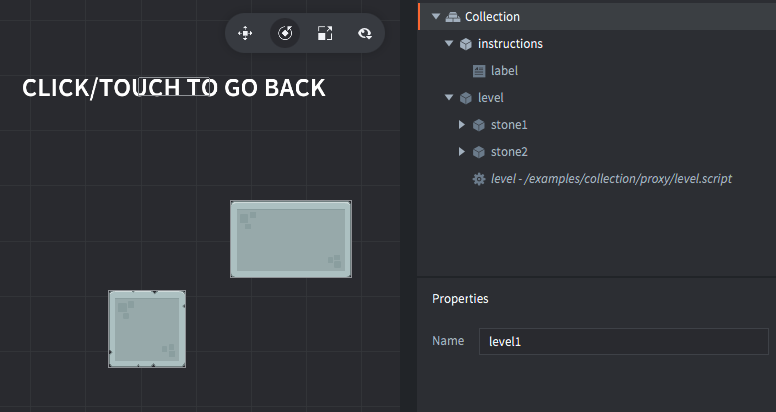
Task: Select the level.script entry in the outline
Action: click(611, 179)
